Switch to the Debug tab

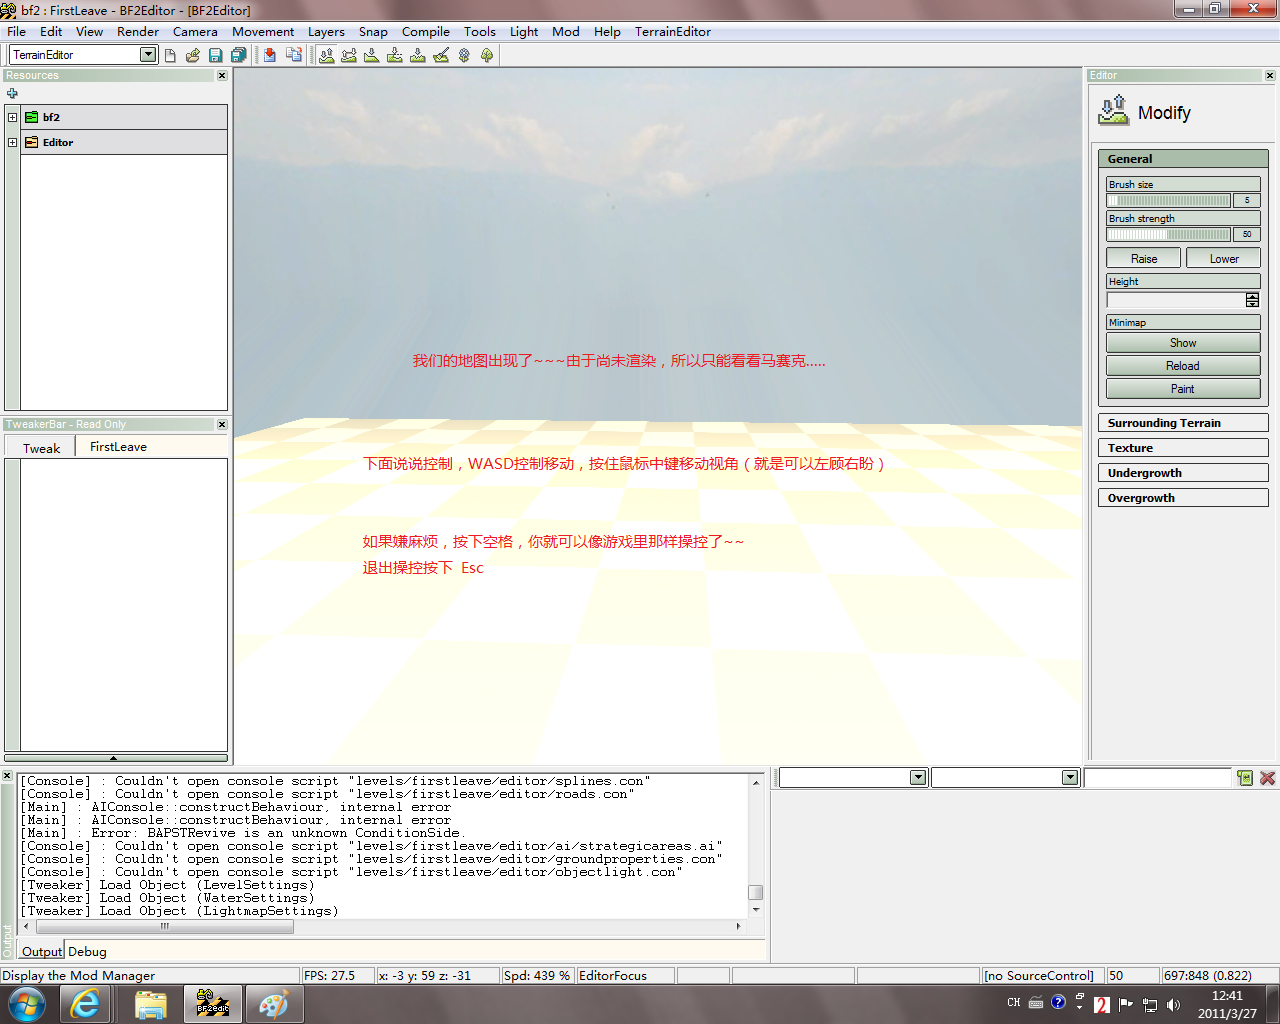point(88,951)
